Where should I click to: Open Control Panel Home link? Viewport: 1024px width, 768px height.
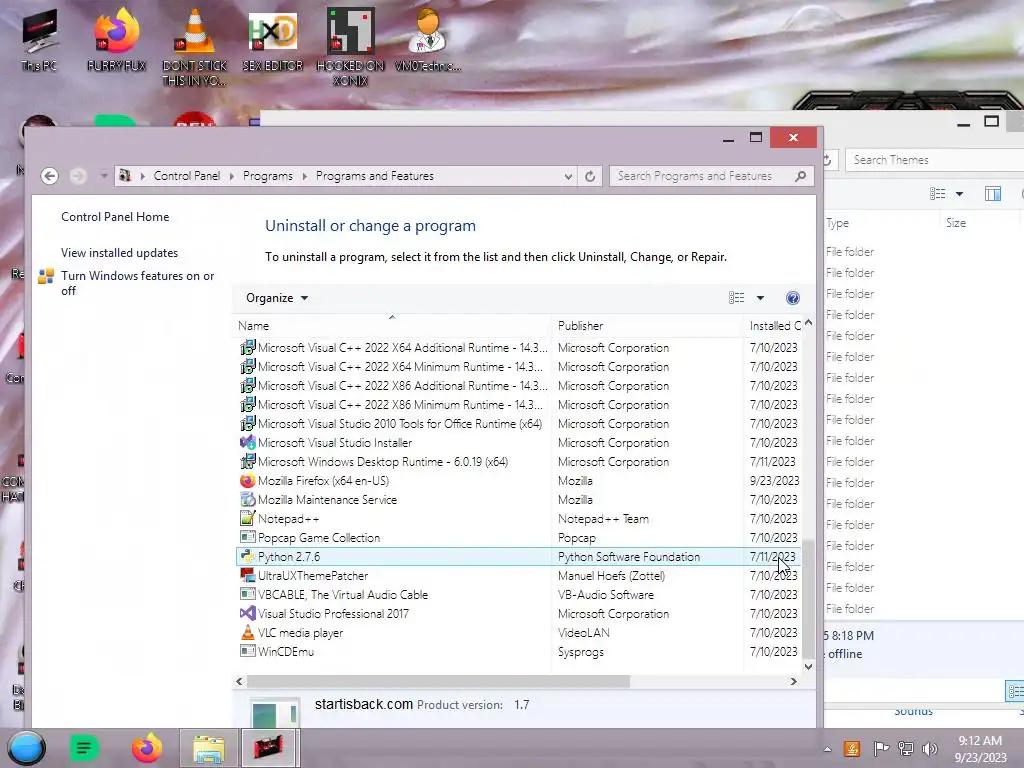point(115,217)
